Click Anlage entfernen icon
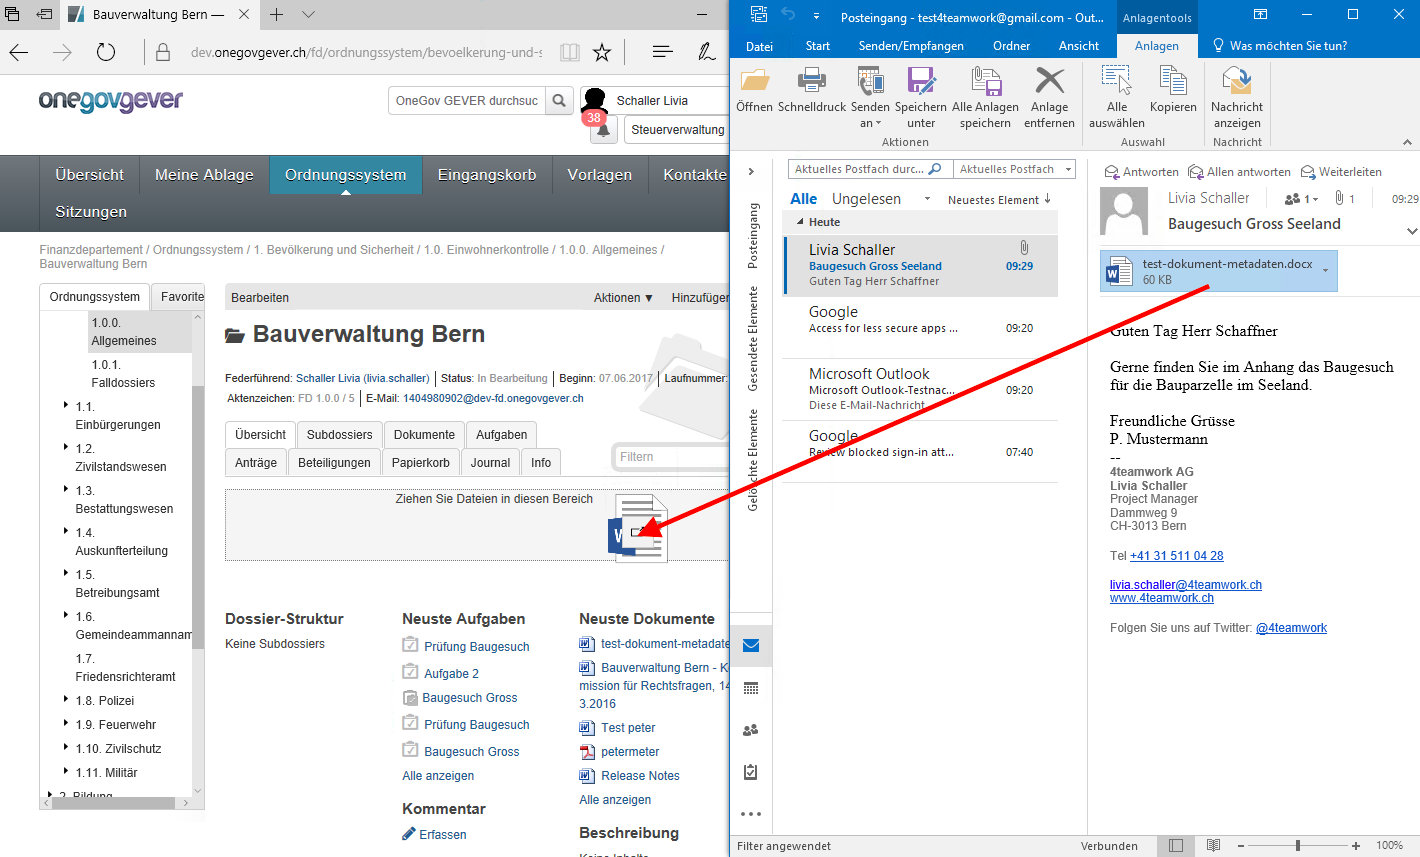Image resolution: width=1420 pixels, height=857 pixels. (x=1050, y=81)
